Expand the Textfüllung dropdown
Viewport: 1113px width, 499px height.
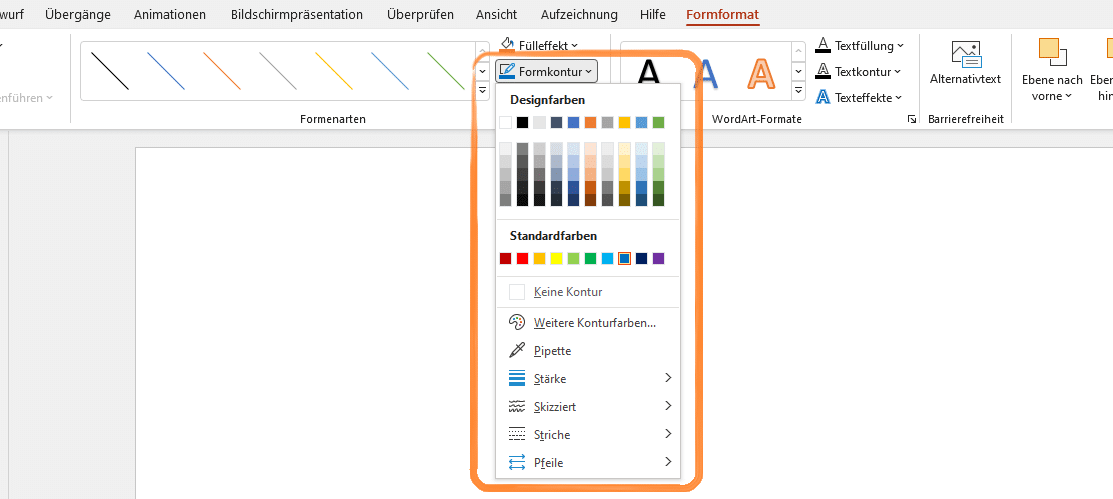(x=860, y=45)
